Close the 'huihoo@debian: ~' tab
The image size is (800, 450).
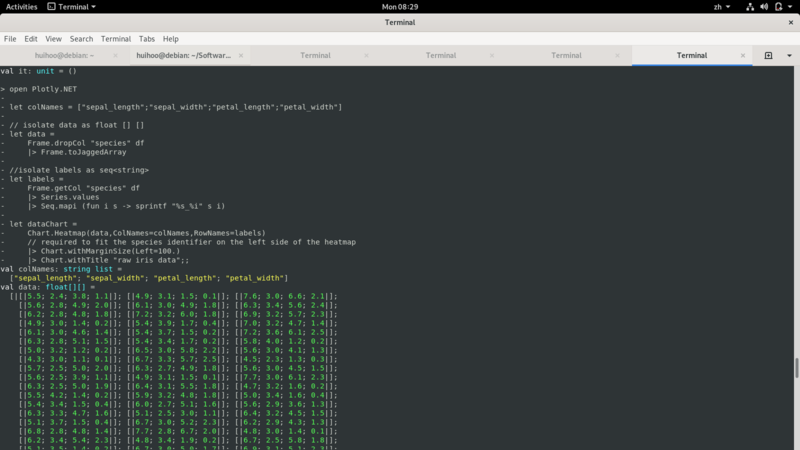(115, 56)
